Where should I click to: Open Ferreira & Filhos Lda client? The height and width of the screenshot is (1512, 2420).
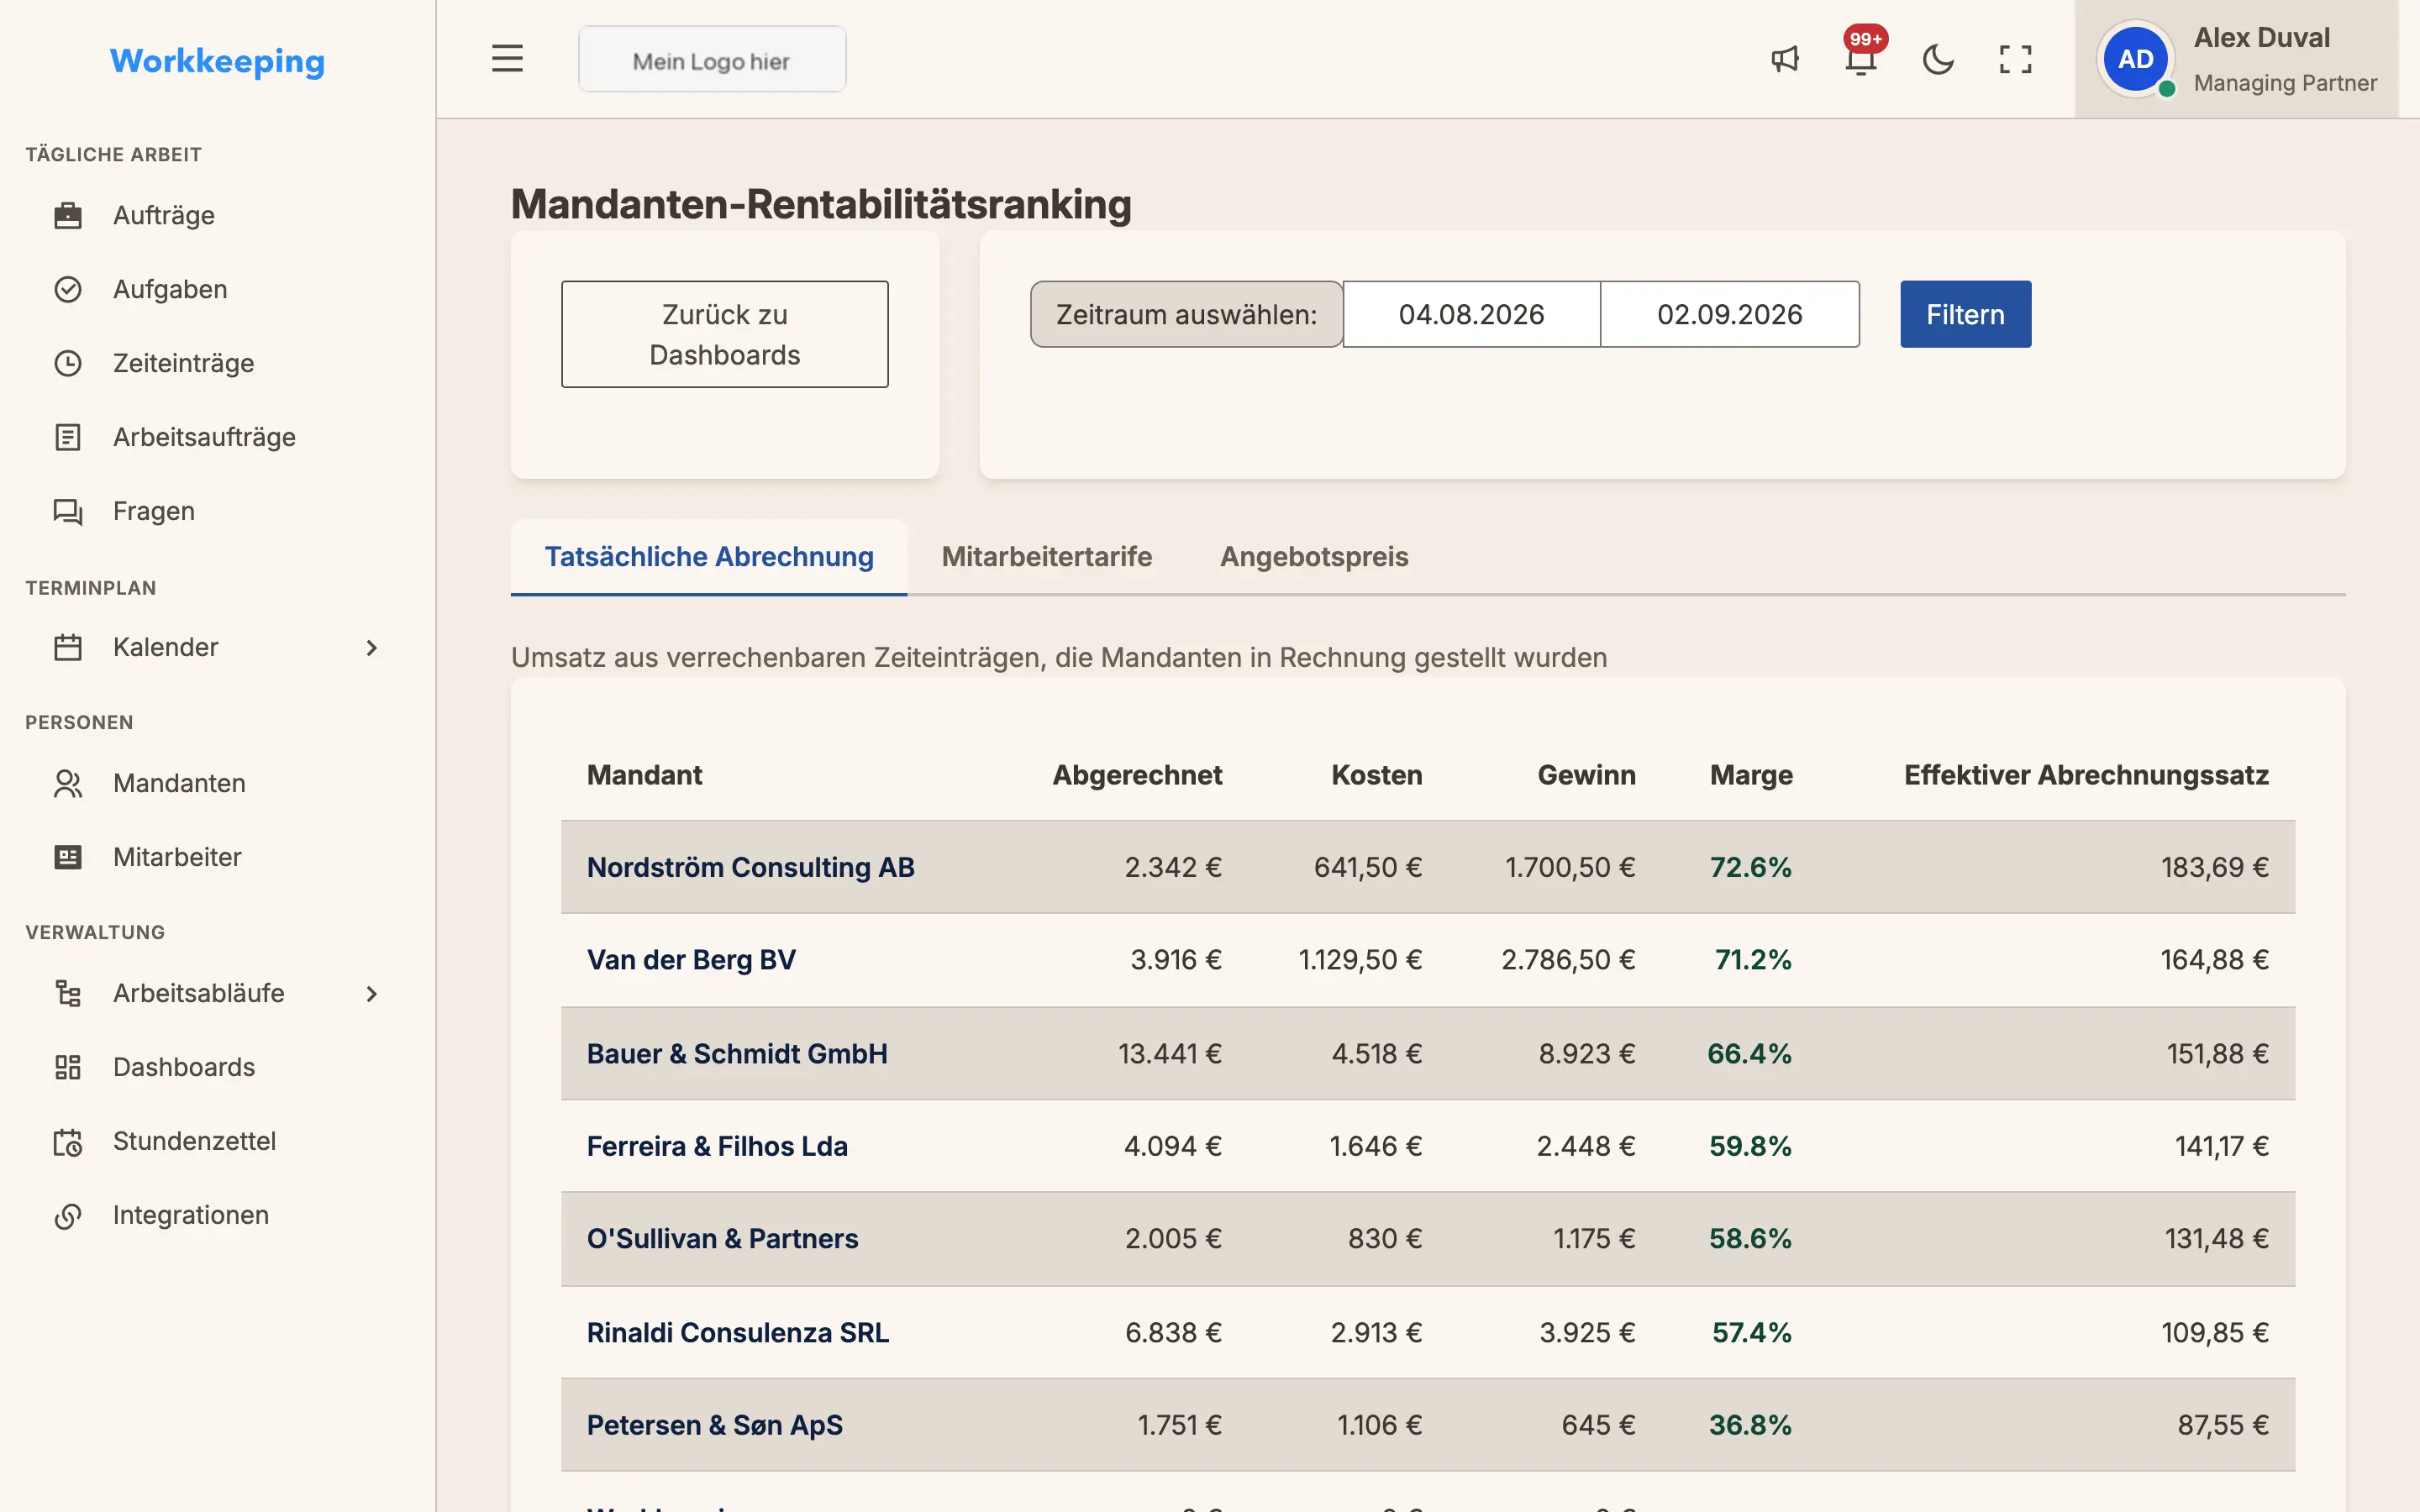[x=717, y=1146]
